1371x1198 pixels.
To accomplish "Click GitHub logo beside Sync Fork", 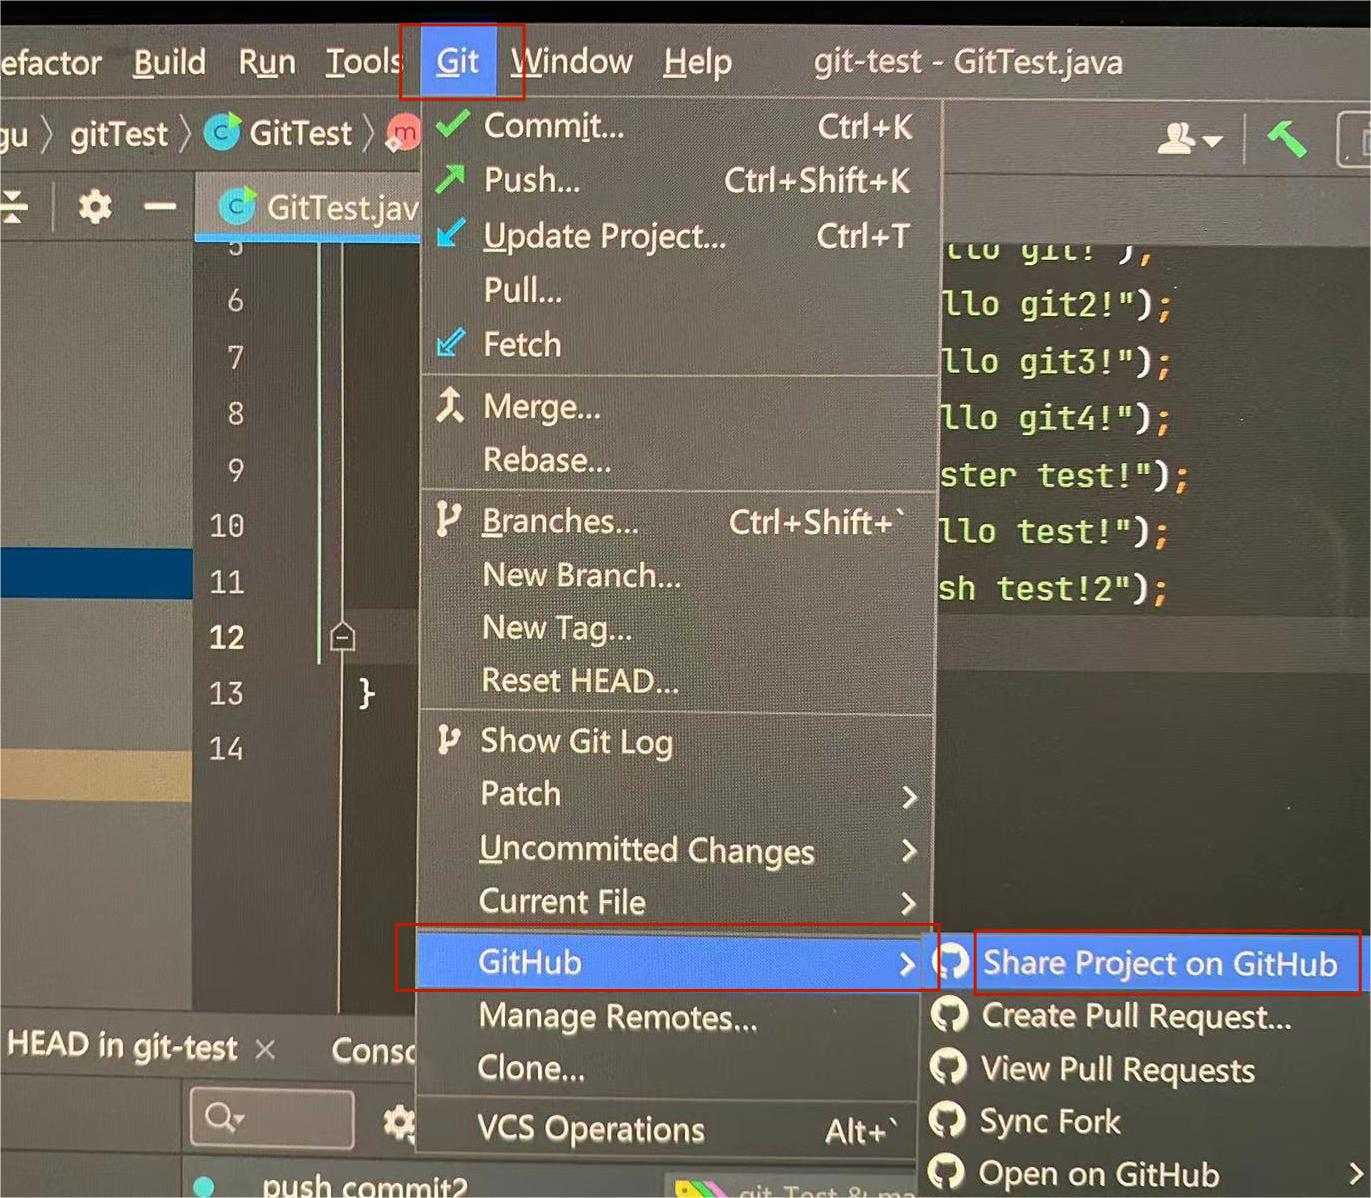I will [x=947, y=1120].
